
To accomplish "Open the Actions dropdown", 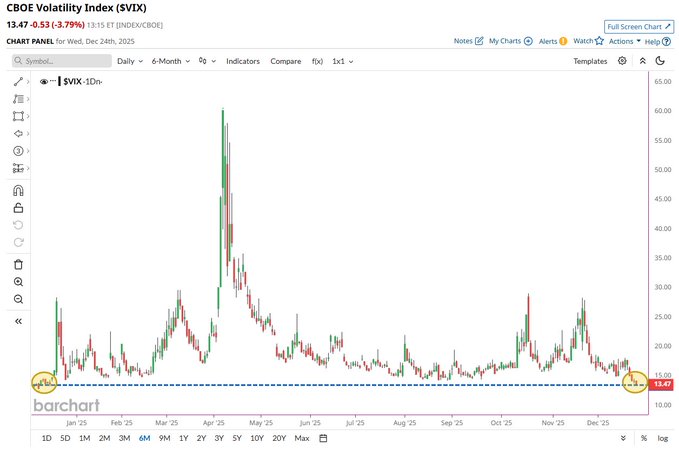I will click(x=624, y=41).
